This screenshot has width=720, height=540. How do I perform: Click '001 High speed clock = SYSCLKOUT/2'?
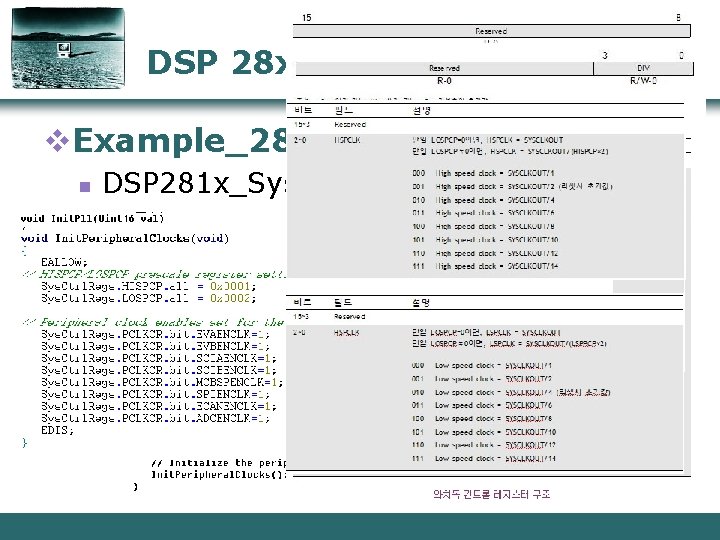[512, 186]
